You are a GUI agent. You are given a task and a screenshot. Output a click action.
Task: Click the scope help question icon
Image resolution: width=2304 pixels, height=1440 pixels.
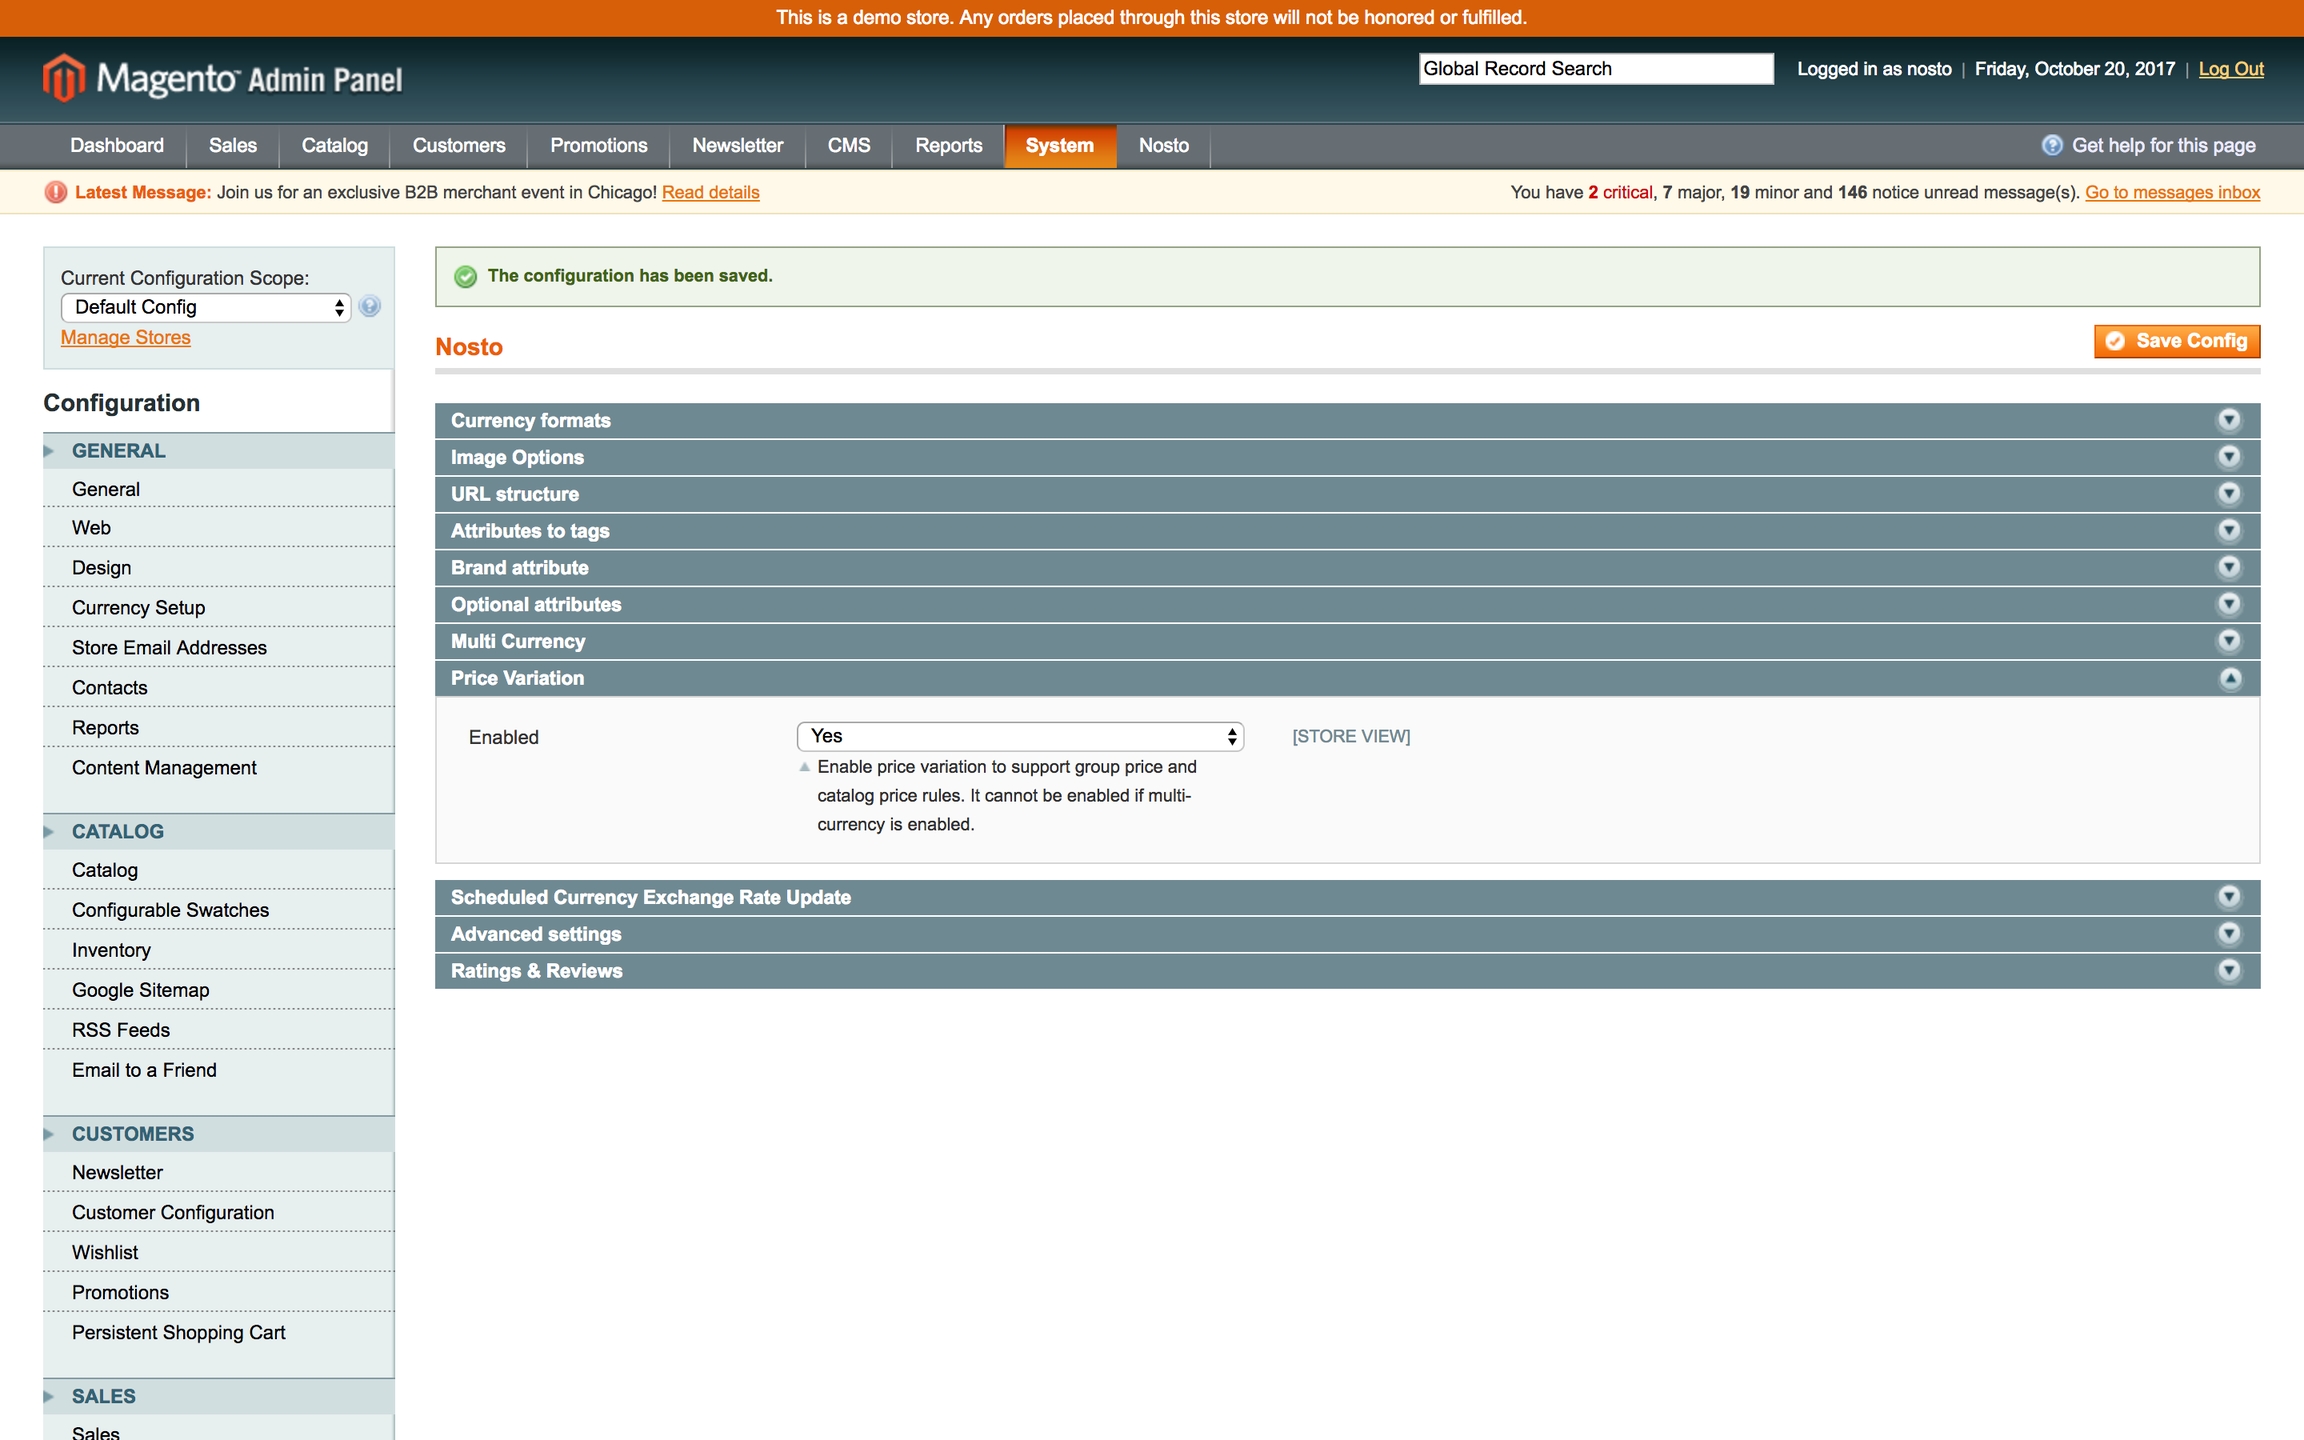tap(370, 307)
